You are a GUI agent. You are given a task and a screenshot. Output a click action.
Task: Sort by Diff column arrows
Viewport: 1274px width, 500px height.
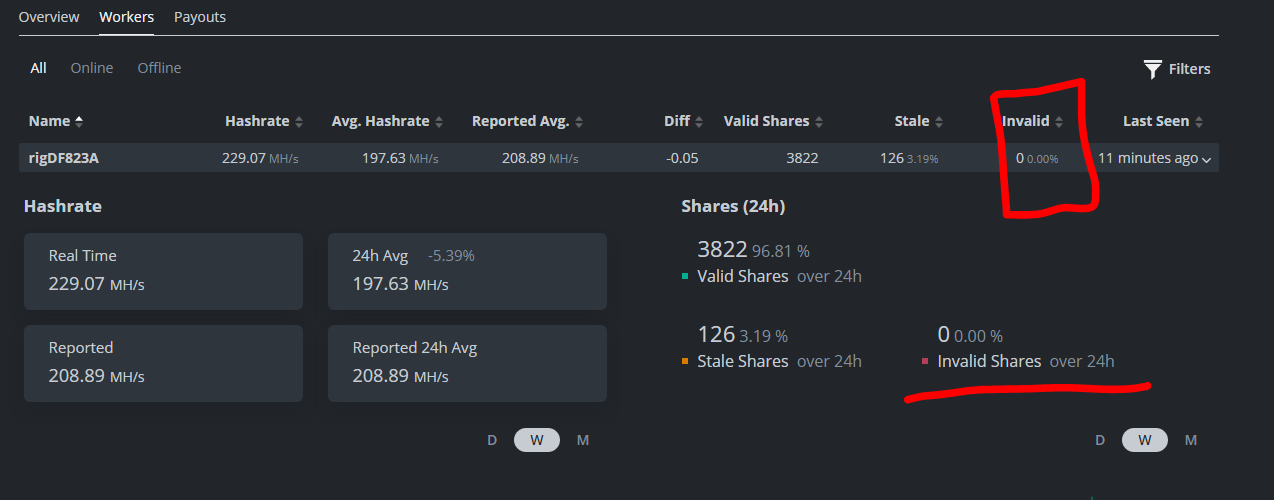[x=699, y=121]
